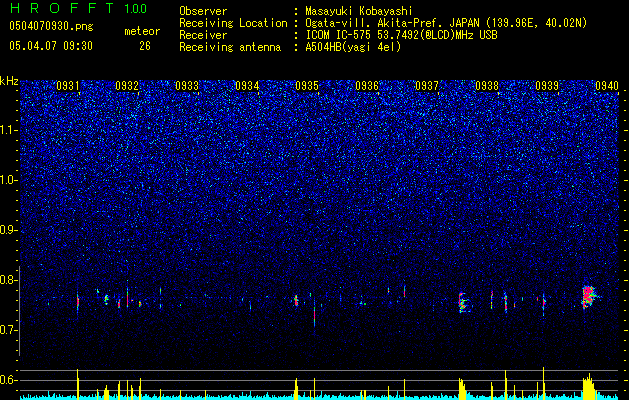The height and width of the screenshot is (400, 629).
Task: Click the 0940 time marker
Action: pos(607,85)
